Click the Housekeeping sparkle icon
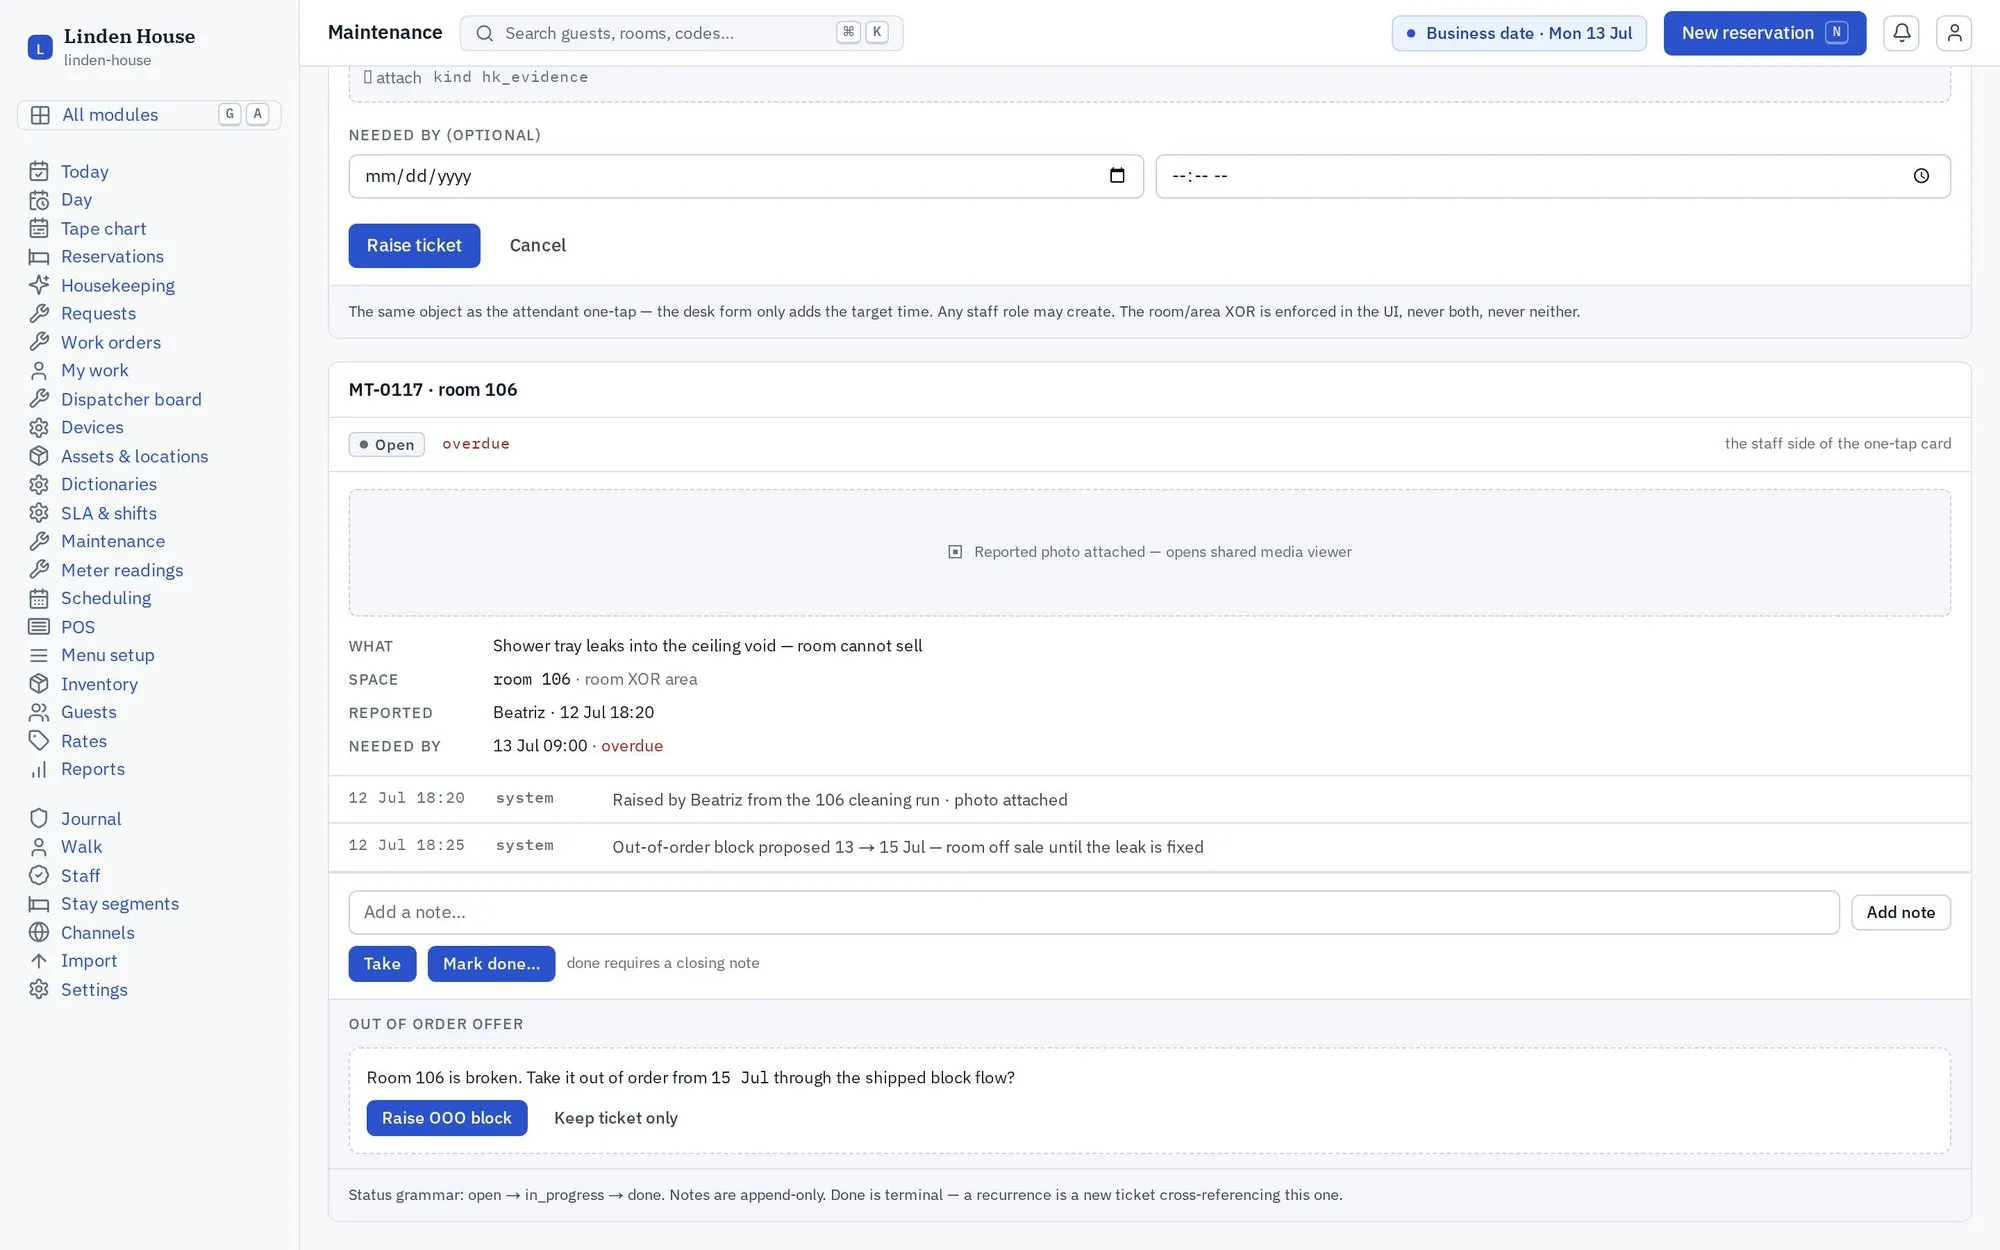This screenshot has width=2000, height=1250. point(39,285)
